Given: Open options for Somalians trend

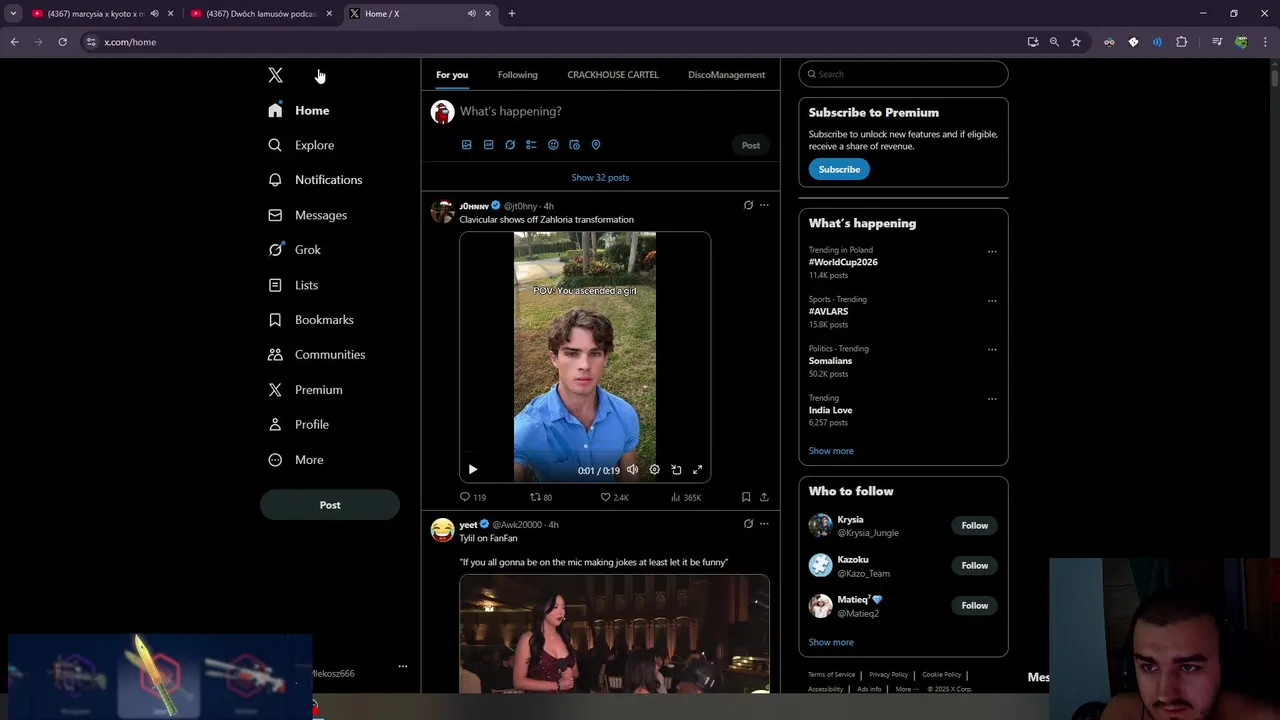Looking at the screenshot, I should 992,350.
